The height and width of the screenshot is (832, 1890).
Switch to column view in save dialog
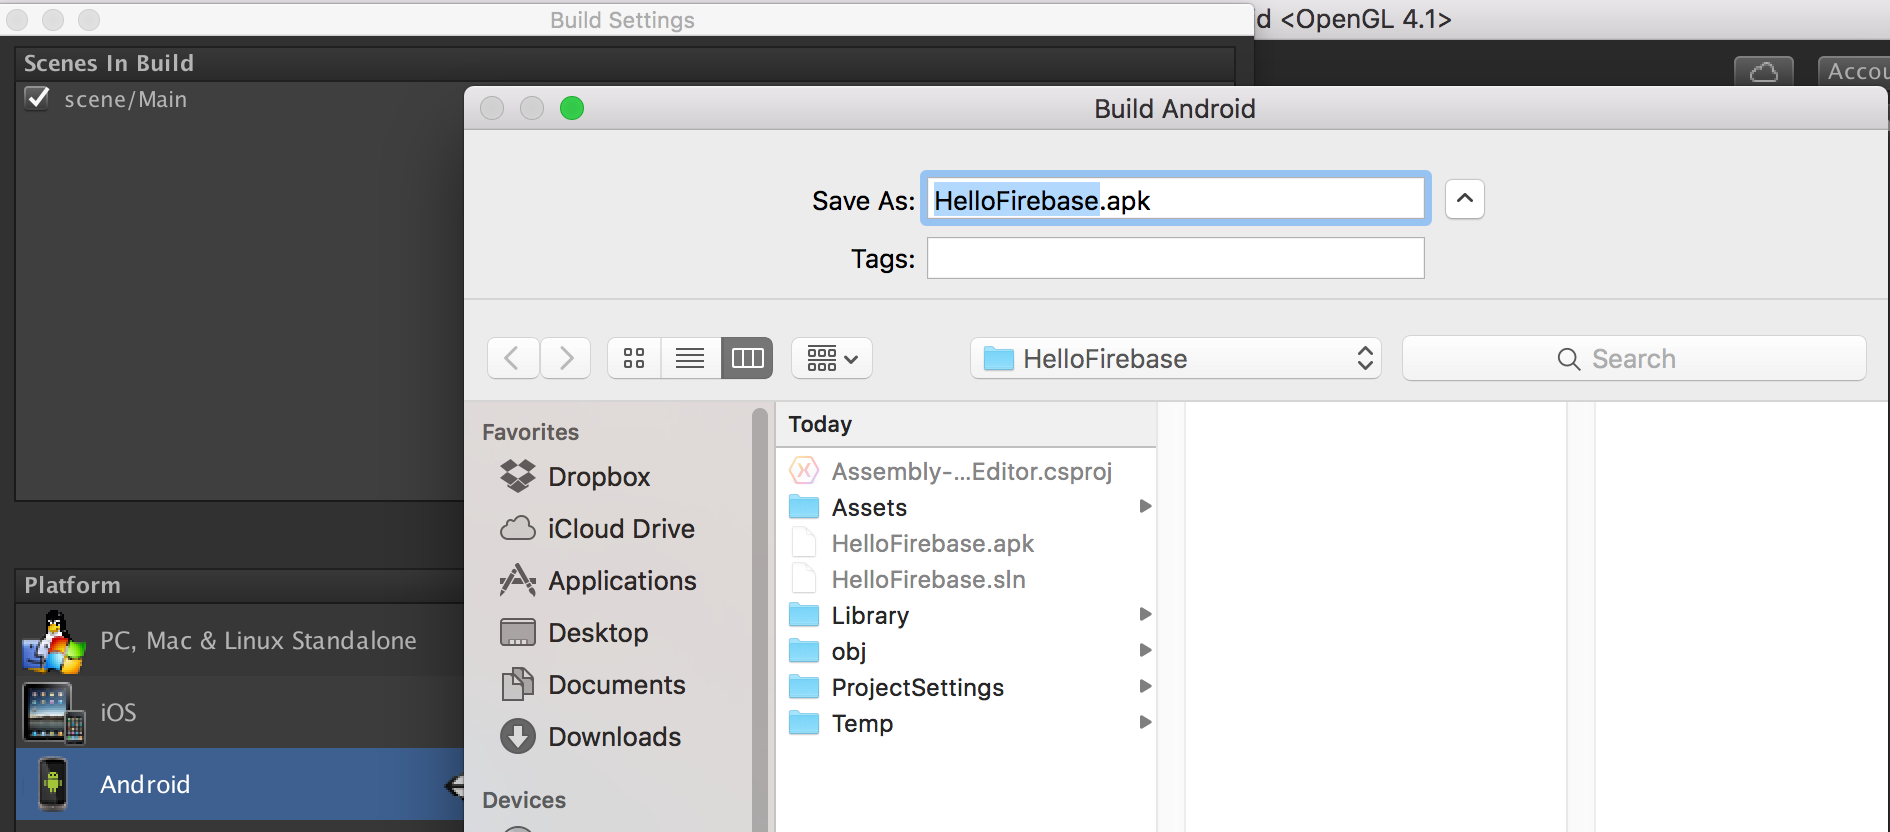(x=747, y=358)
